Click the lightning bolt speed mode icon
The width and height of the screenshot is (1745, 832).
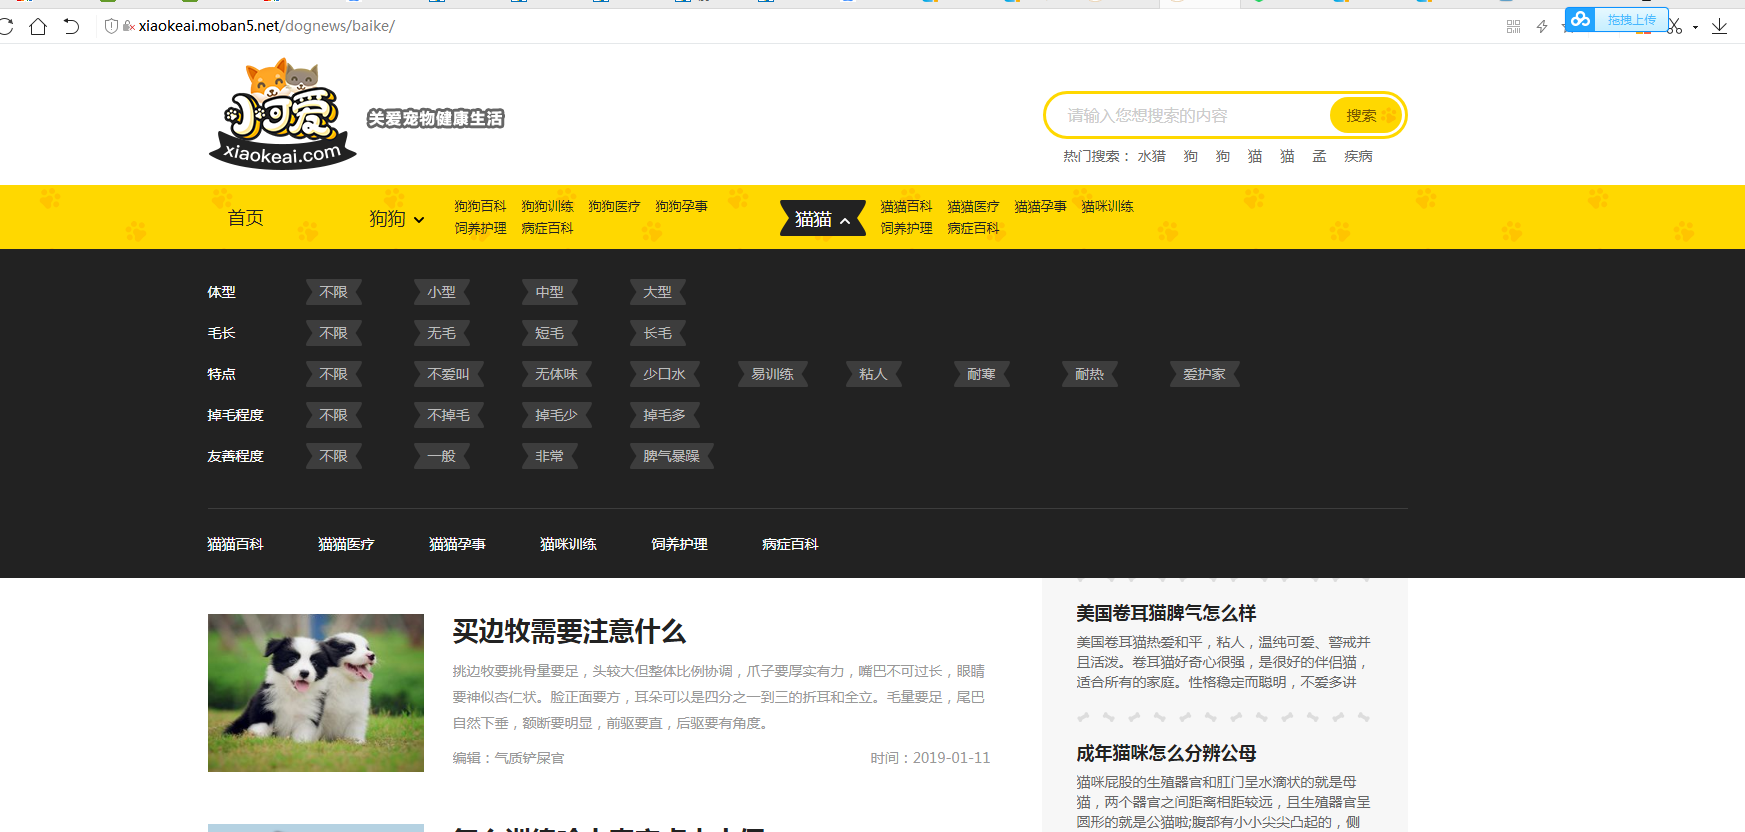click(x=1542, y=26)
